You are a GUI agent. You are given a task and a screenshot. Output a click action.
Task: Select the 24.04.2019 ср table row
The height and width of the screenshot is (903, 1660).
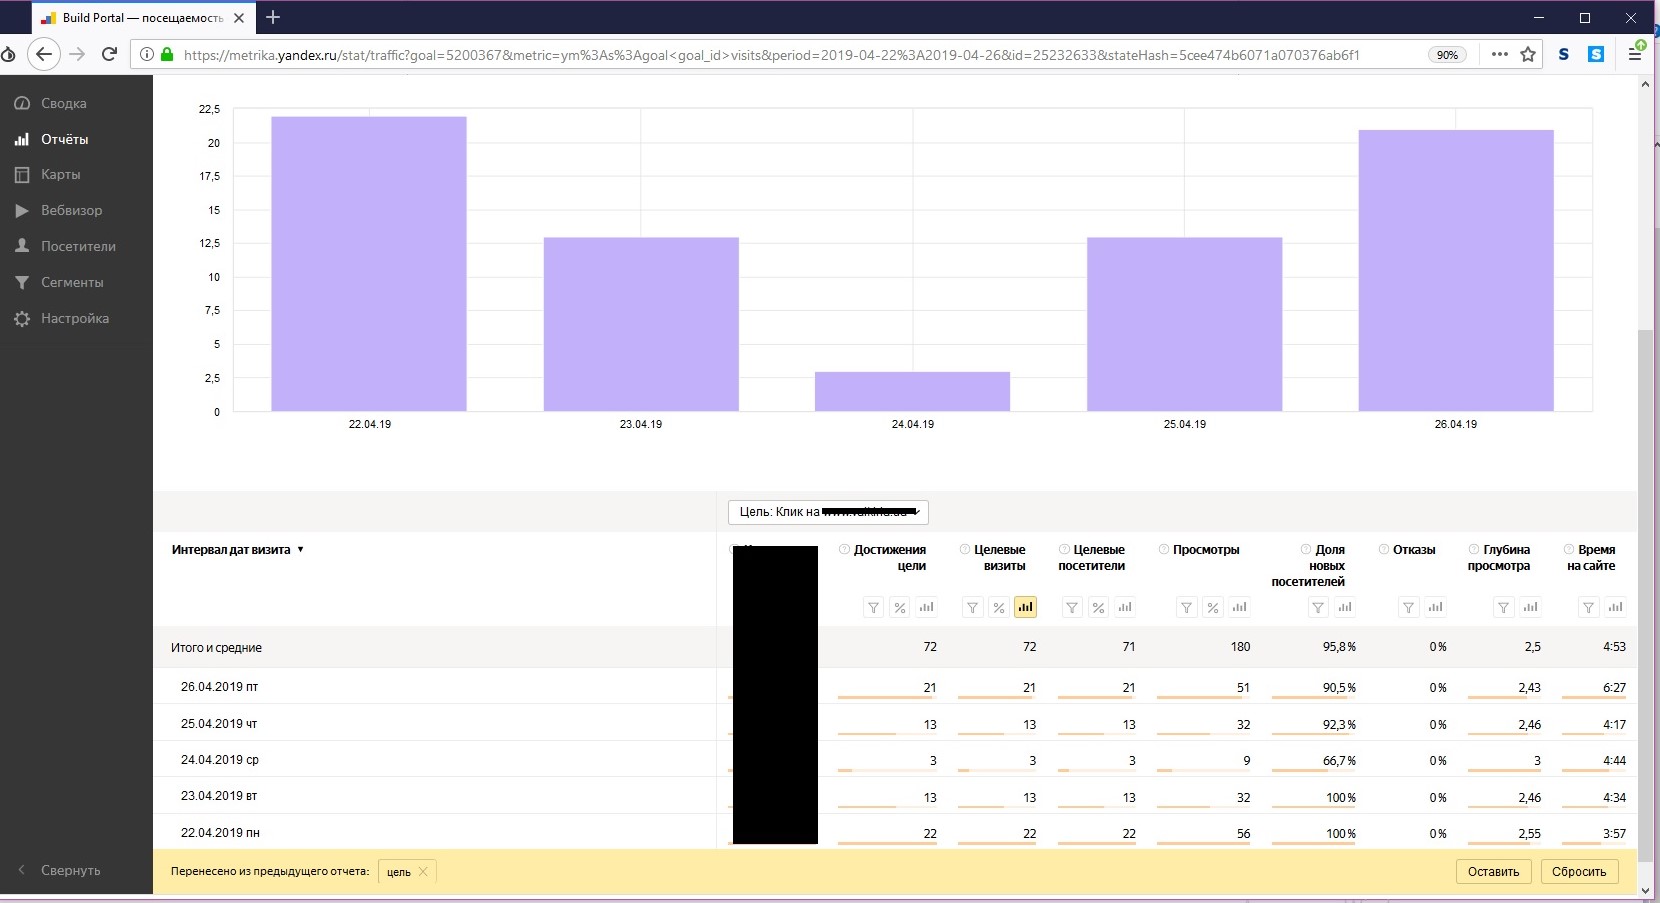coord(895,759)
